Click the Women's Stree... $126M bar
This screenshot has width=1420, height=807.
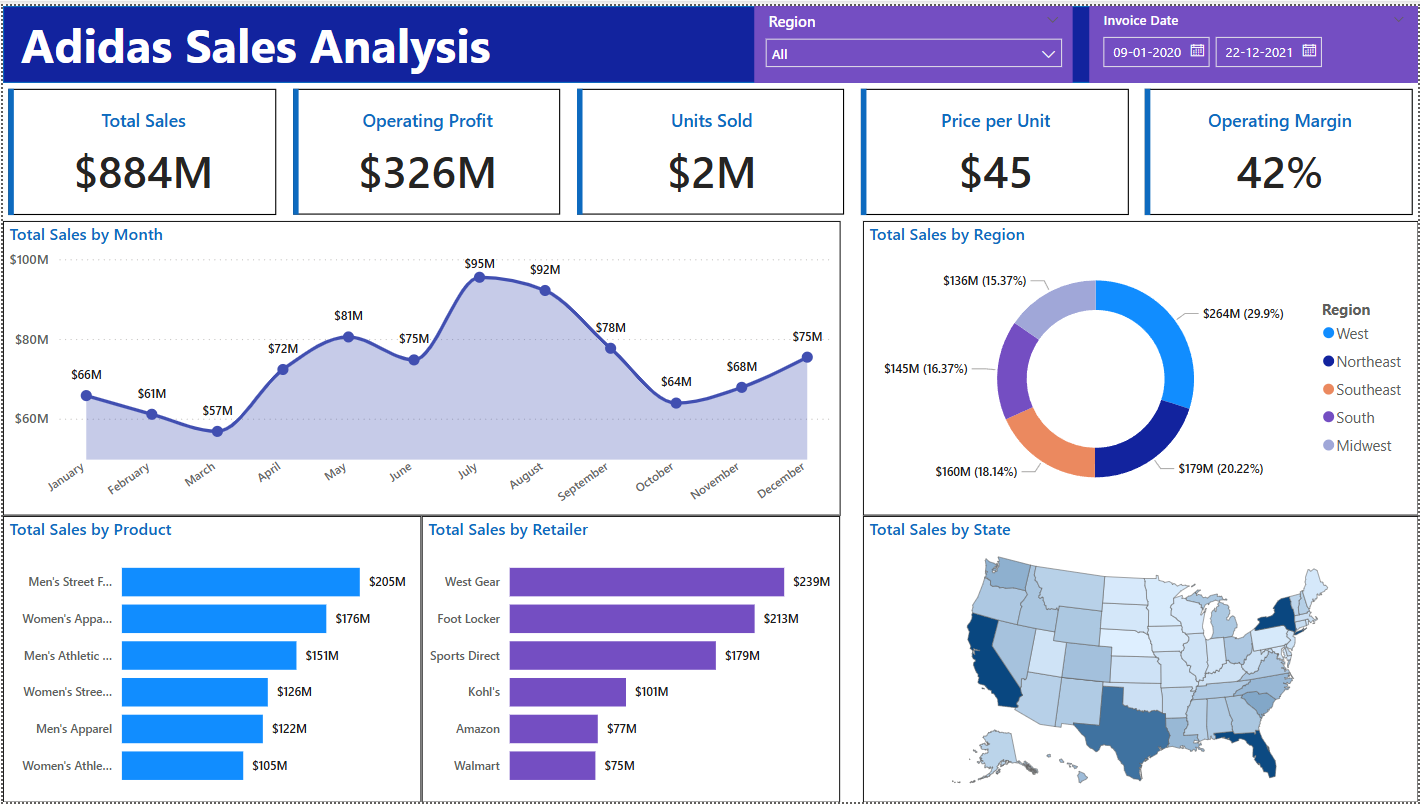195,692
